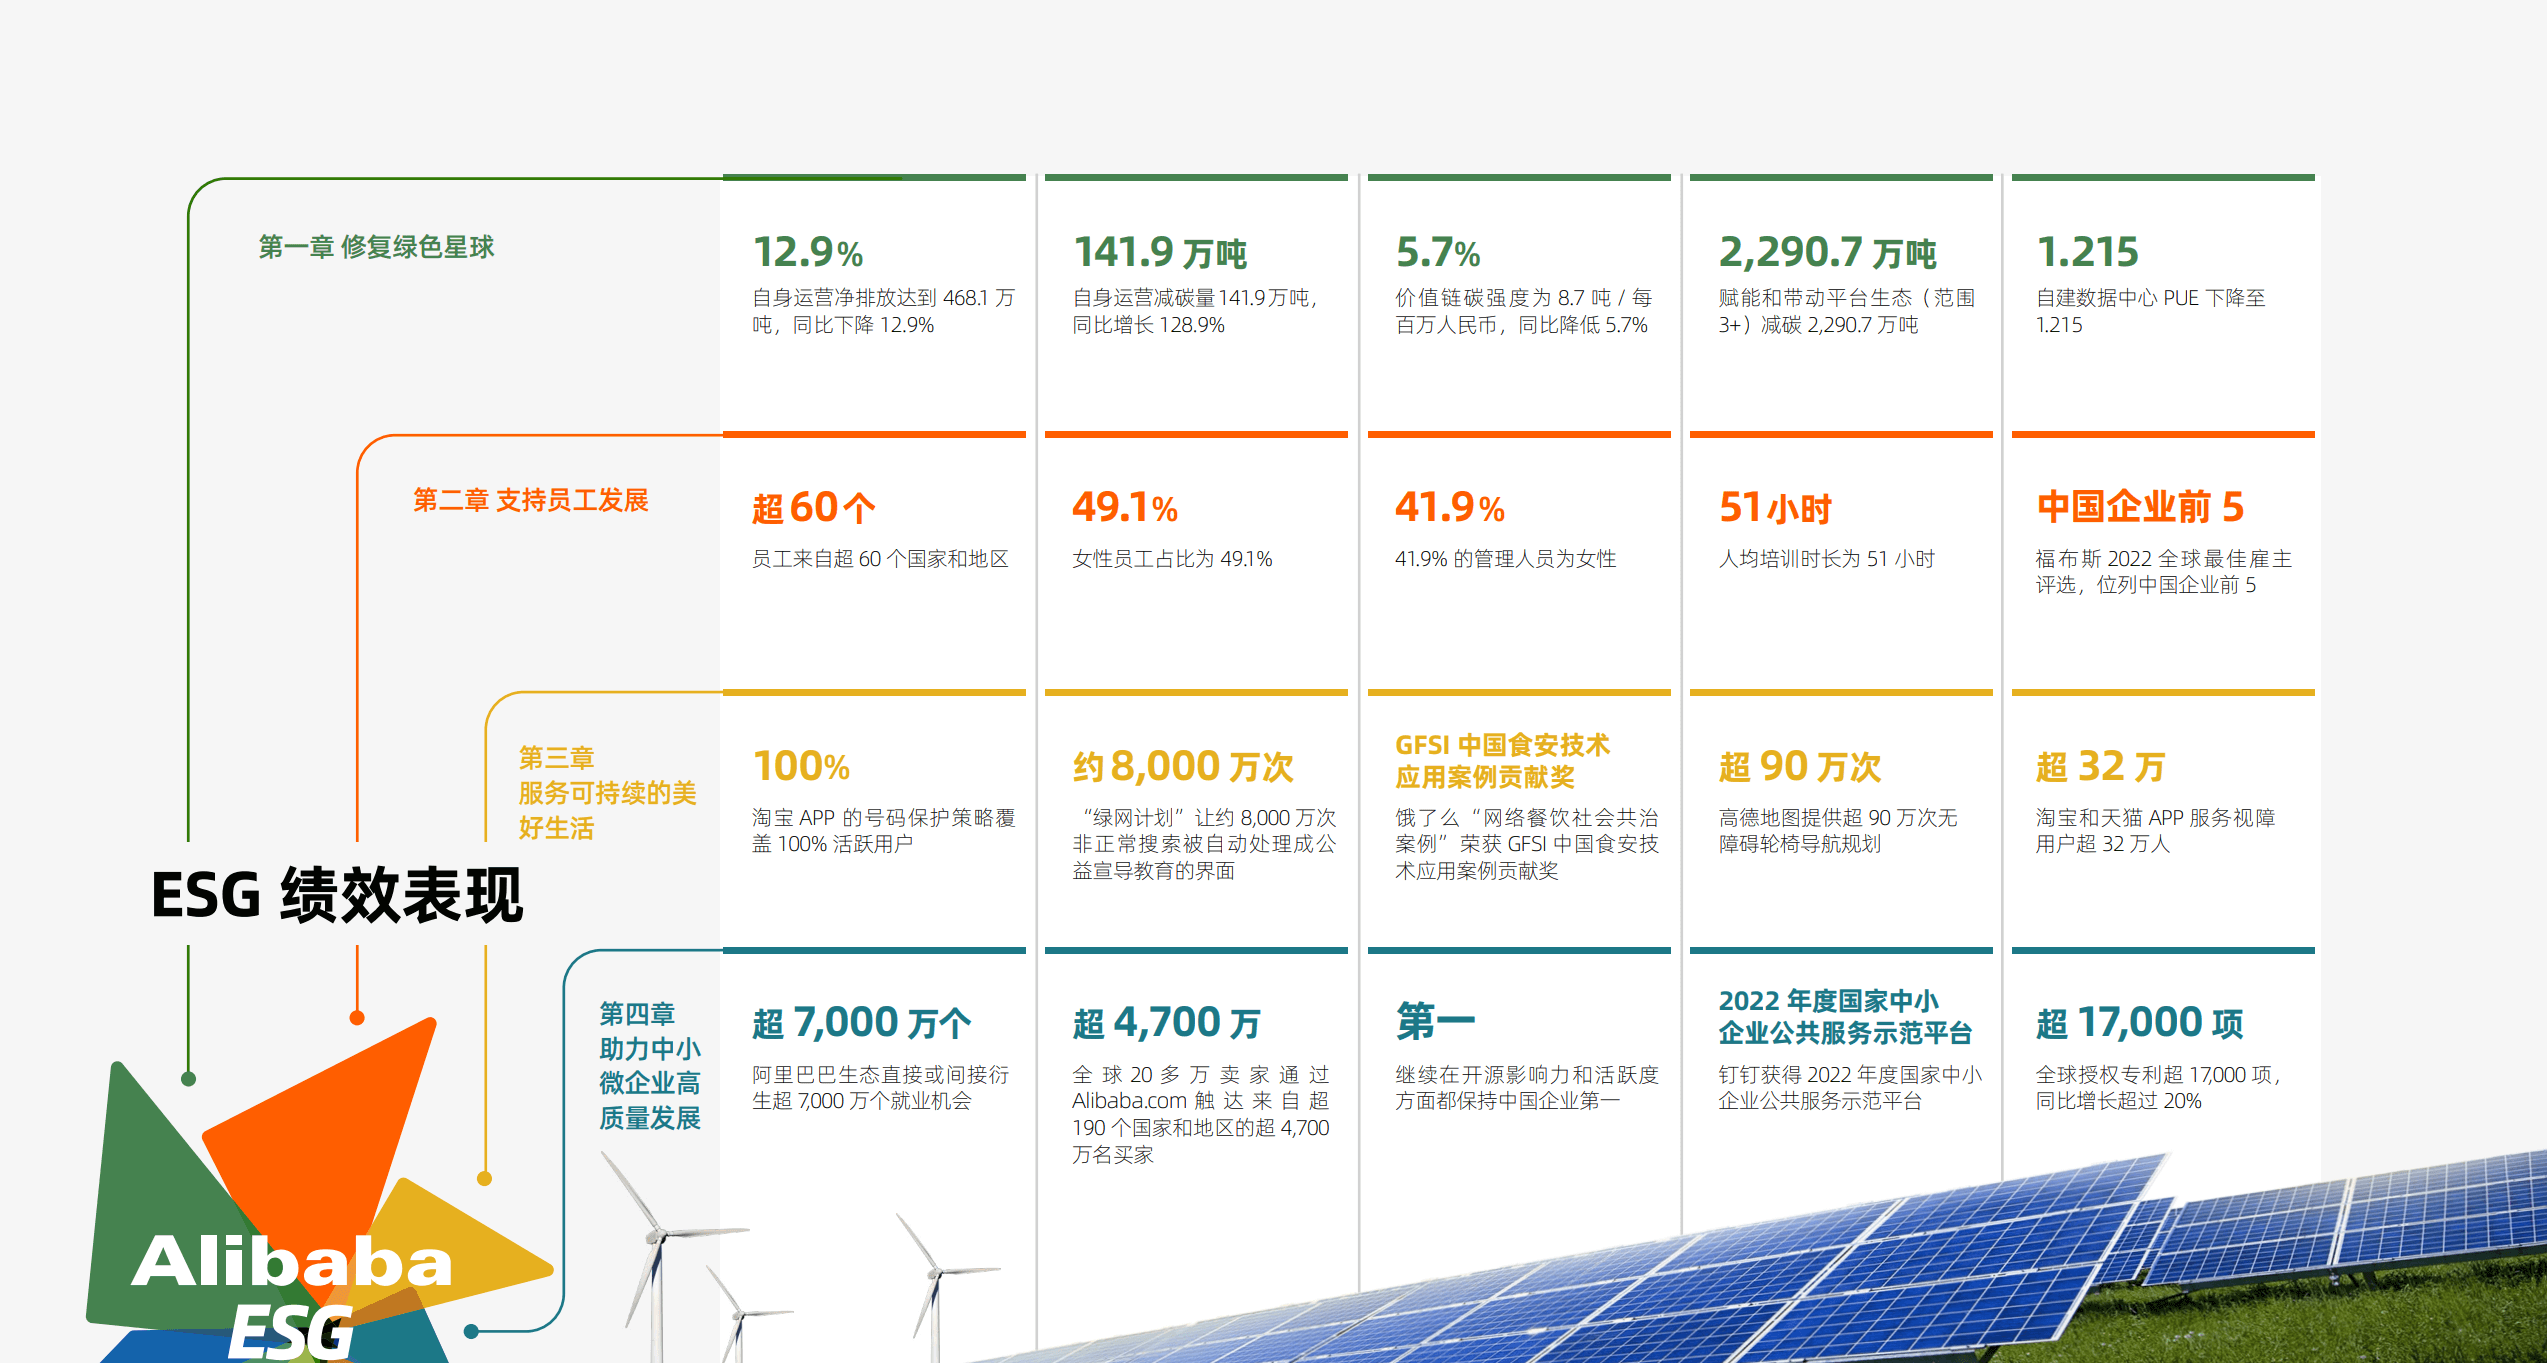Click the 超 32 万 figure
2547x1363 pixels.
click(2101, 767)
